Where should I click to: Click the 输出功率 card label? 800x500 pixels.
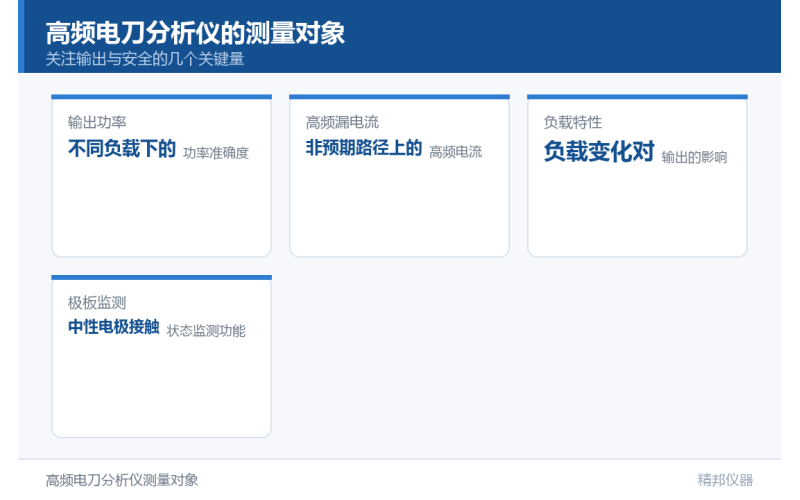point(97,122)
